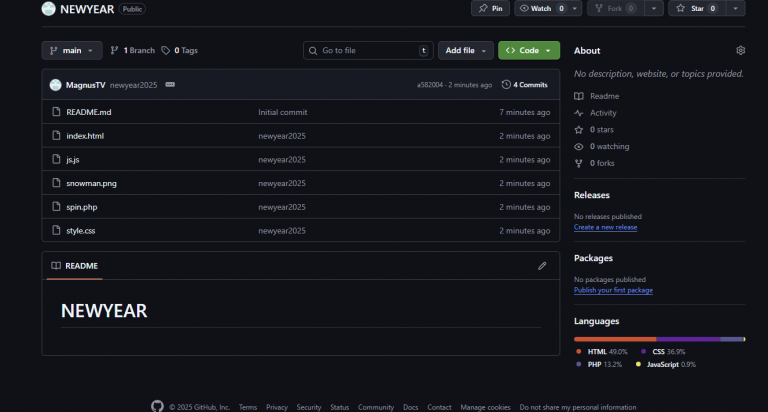Click the purple CSS segment of language bar

688,339
